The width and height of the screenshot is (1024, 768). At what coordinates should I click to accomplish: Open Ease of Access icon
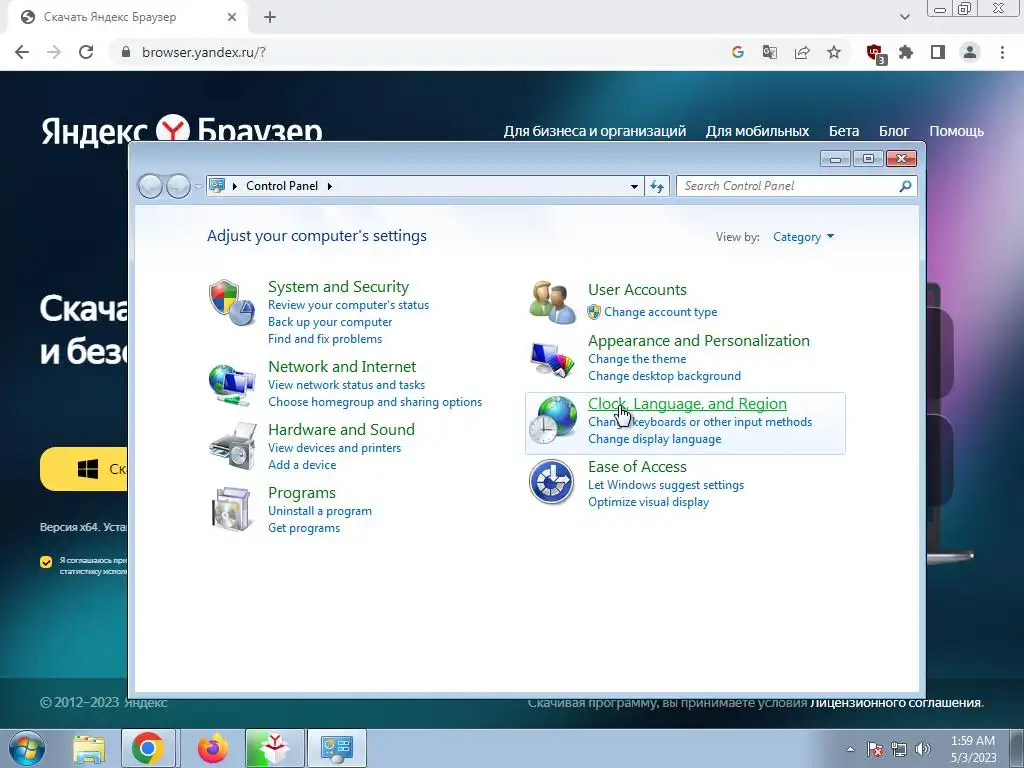tap(552, 482)
